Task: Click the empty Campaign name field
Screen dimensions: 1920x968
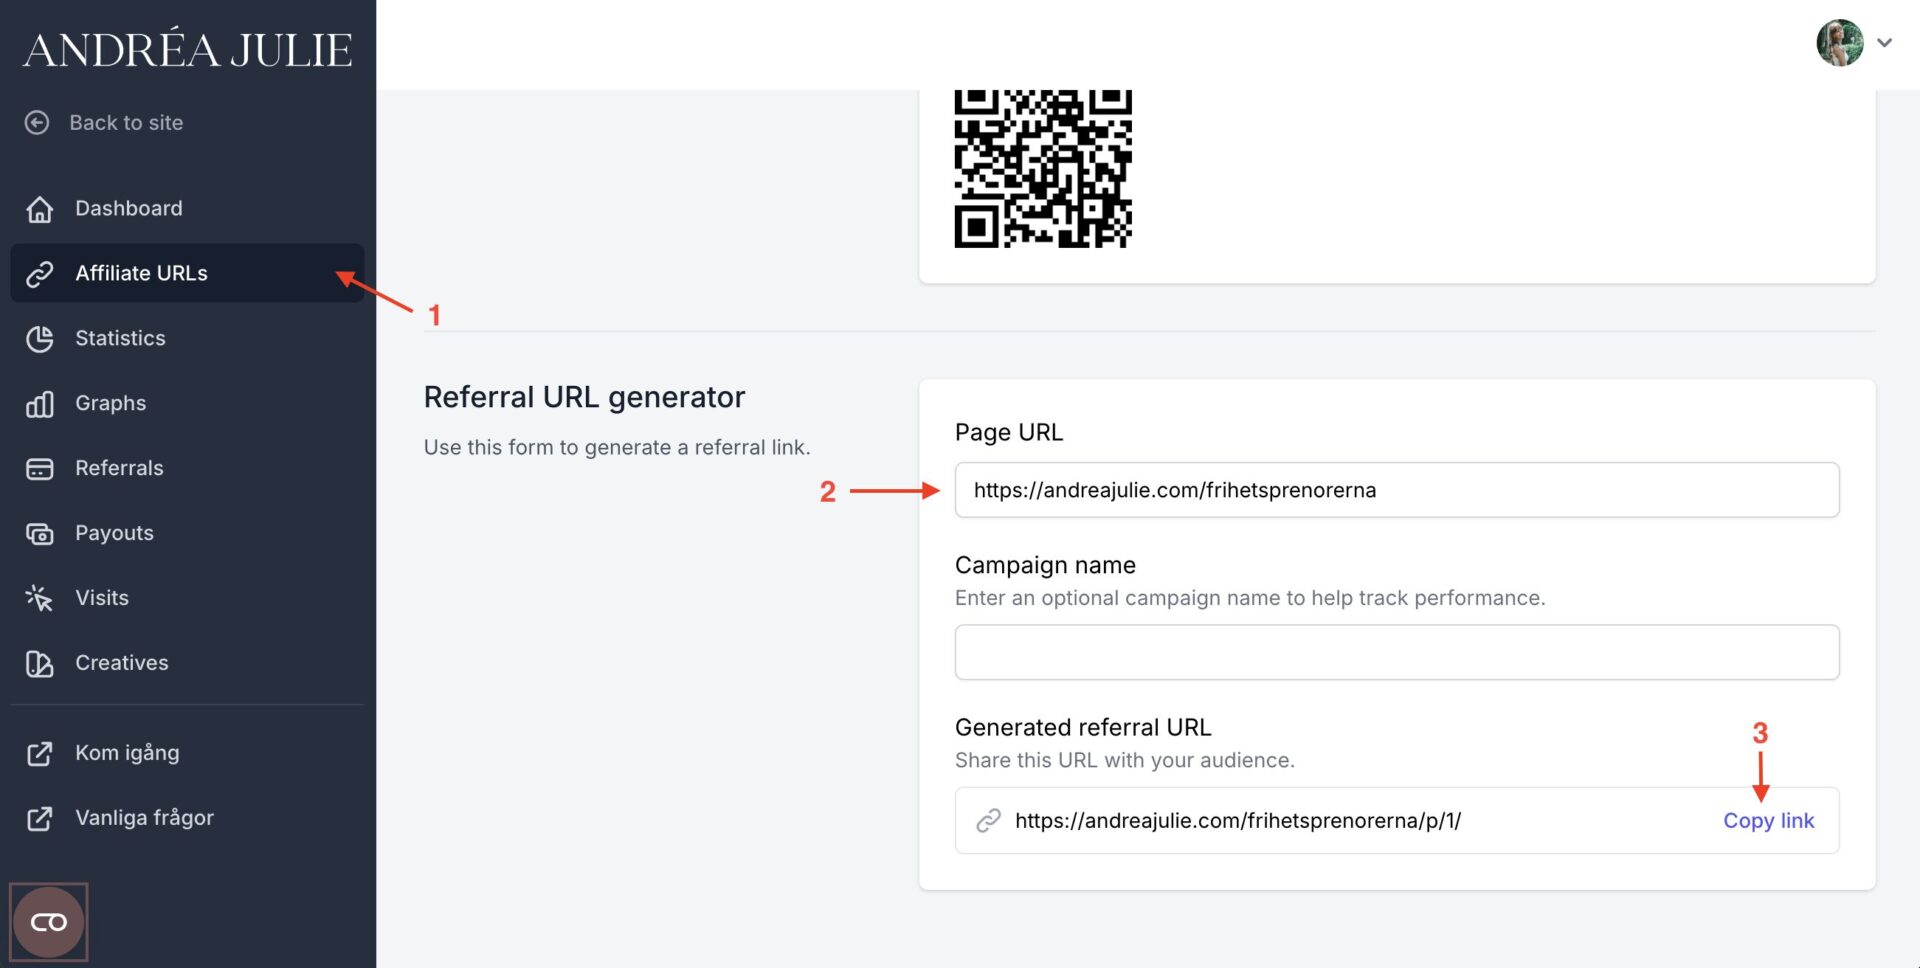Action: 1396,652
